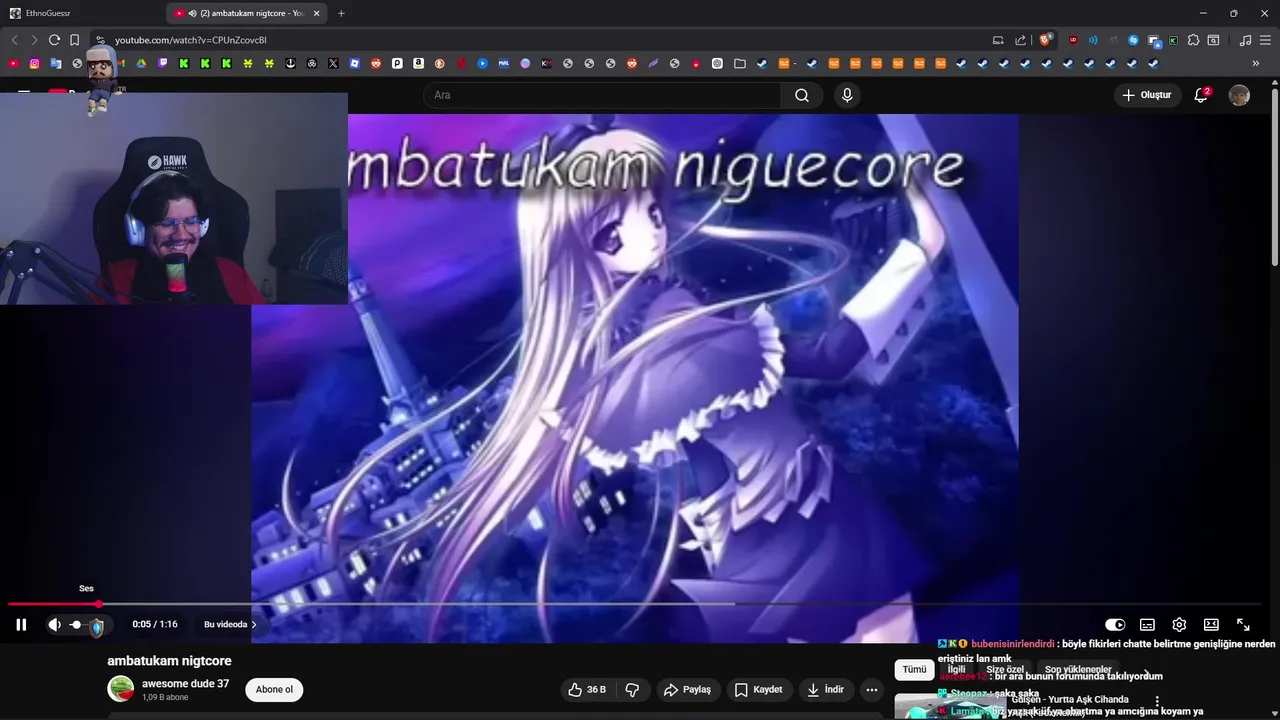Toggle the autoplay switch in the player
This screenshot has width=1280, height=720.
1115,624
